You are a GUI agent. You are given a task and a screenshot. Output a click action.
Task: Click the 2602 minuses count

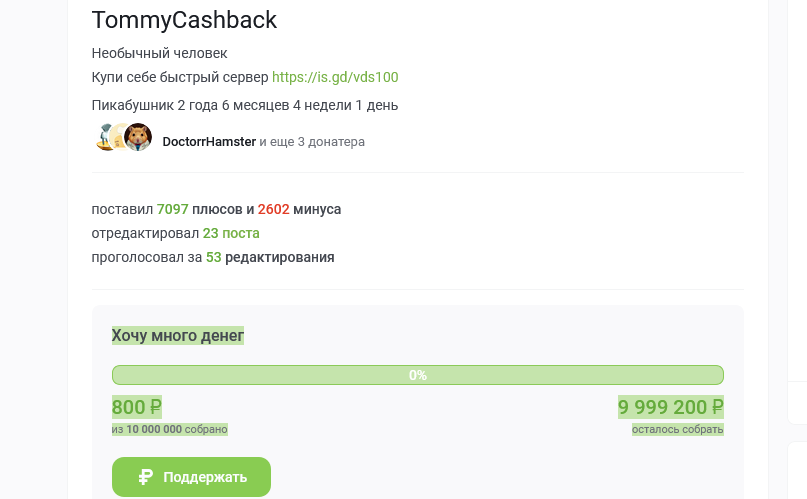tap(274, 209)
